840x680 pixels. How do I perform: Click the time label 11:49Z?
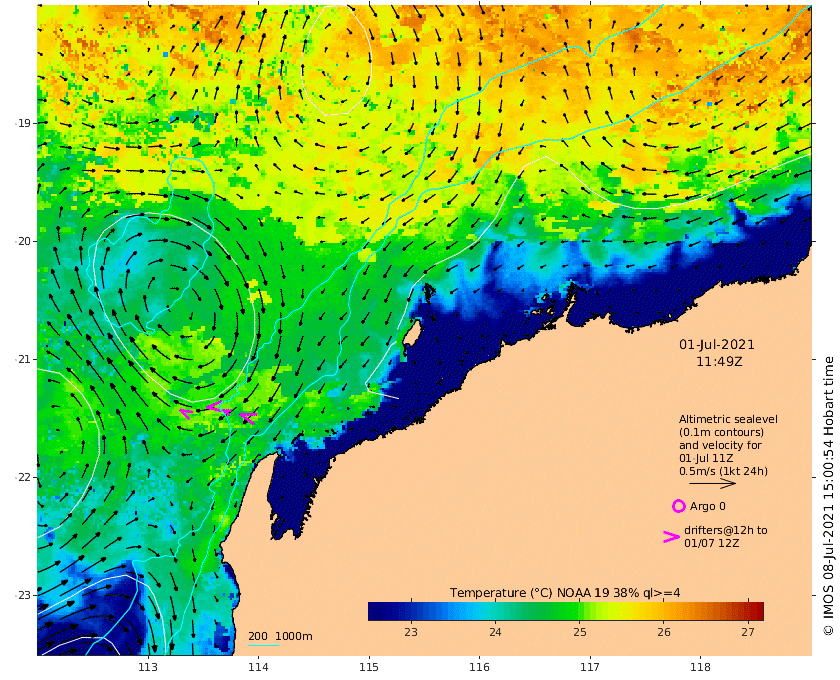pos(719,362)
